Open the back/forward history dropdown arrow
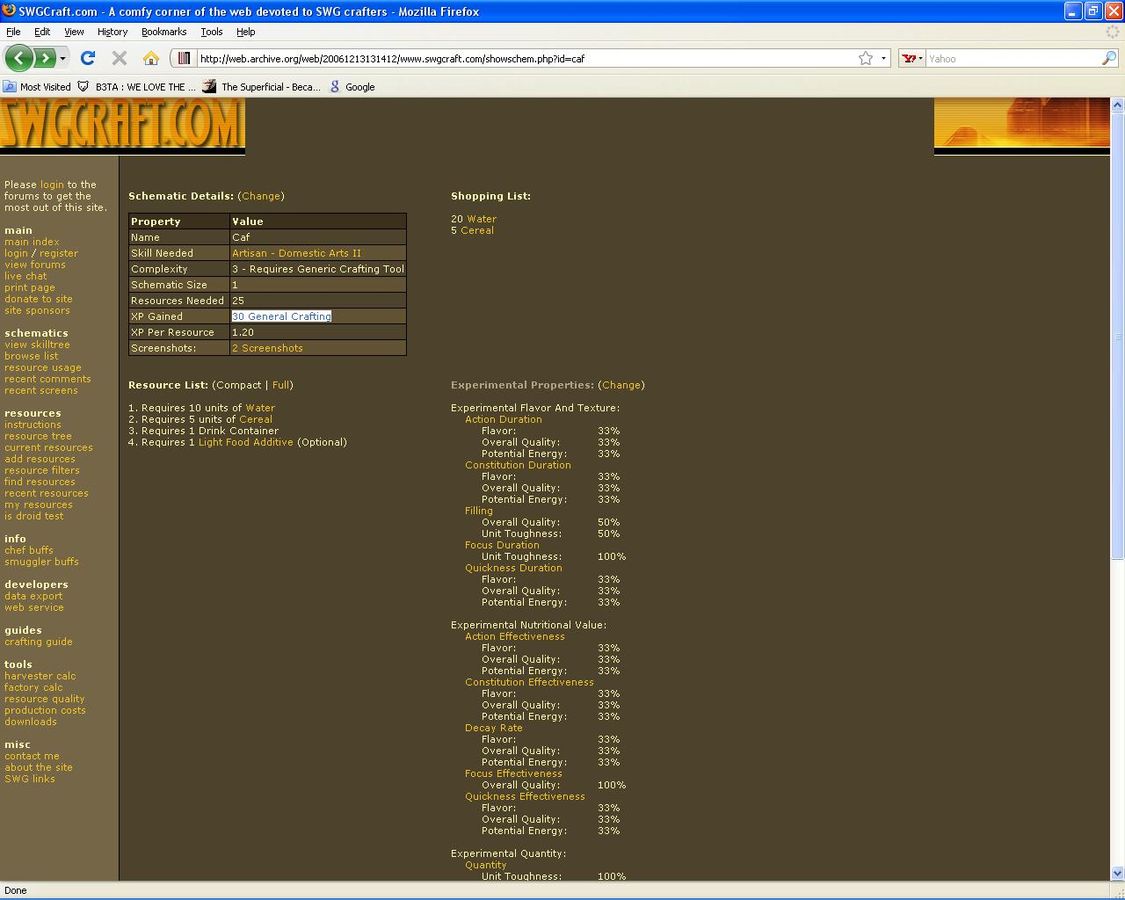 (63, 58)
